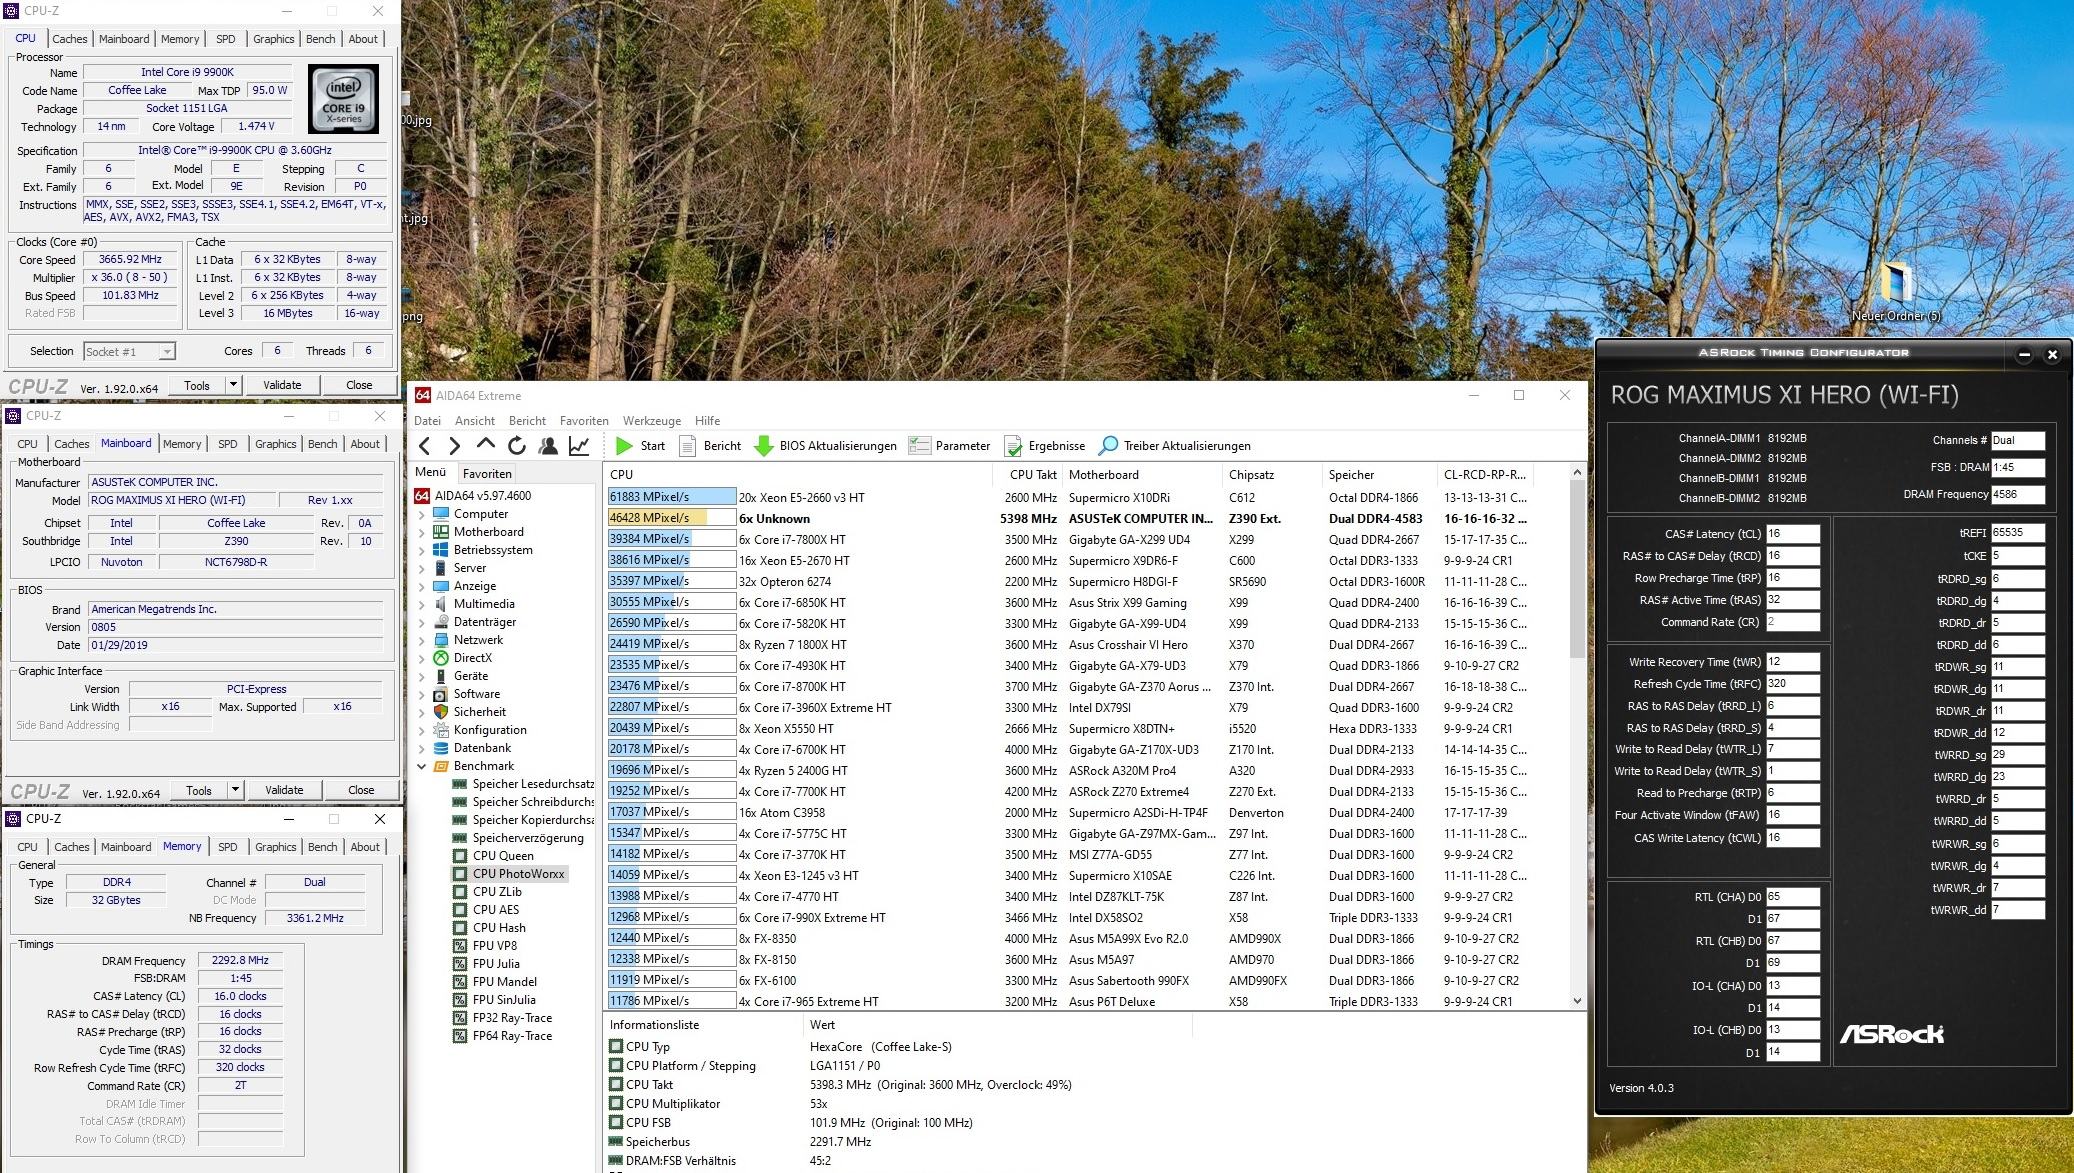Select Motherboard in AIDA64 tree

point(489,532)
